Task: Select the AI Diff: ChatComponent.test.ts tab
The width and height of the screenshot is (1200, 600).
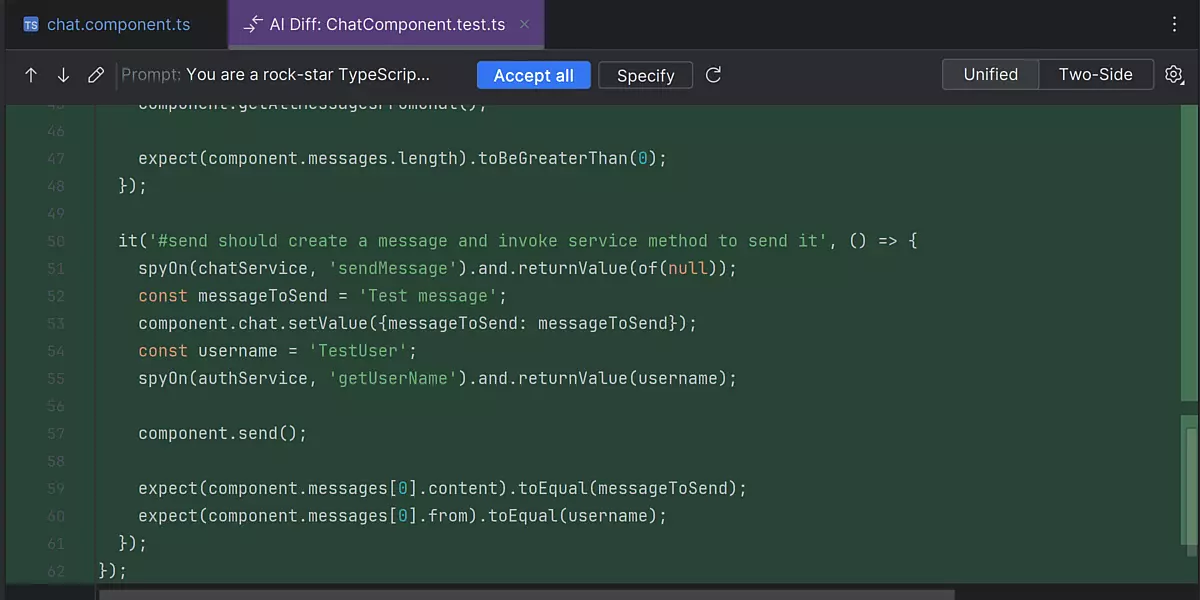Action: pos(387,25)
